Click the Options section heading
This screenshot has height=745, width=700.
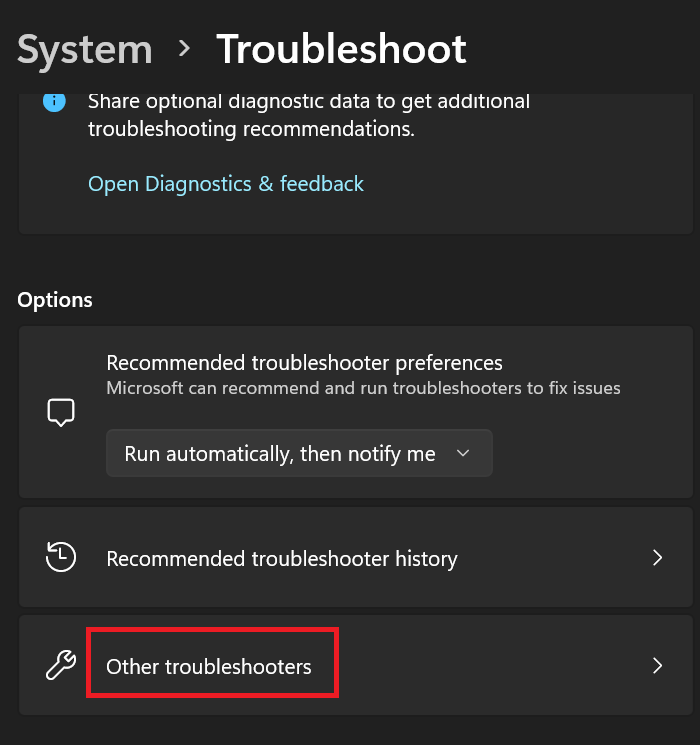55,300
